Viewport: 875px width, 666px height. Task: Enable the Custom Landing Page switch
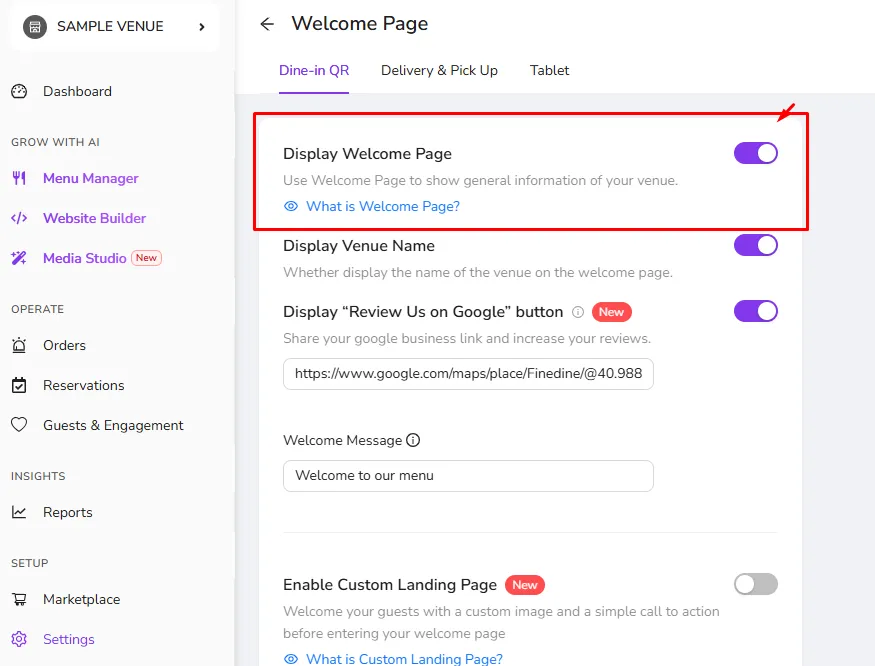click(x=756, y=584)
